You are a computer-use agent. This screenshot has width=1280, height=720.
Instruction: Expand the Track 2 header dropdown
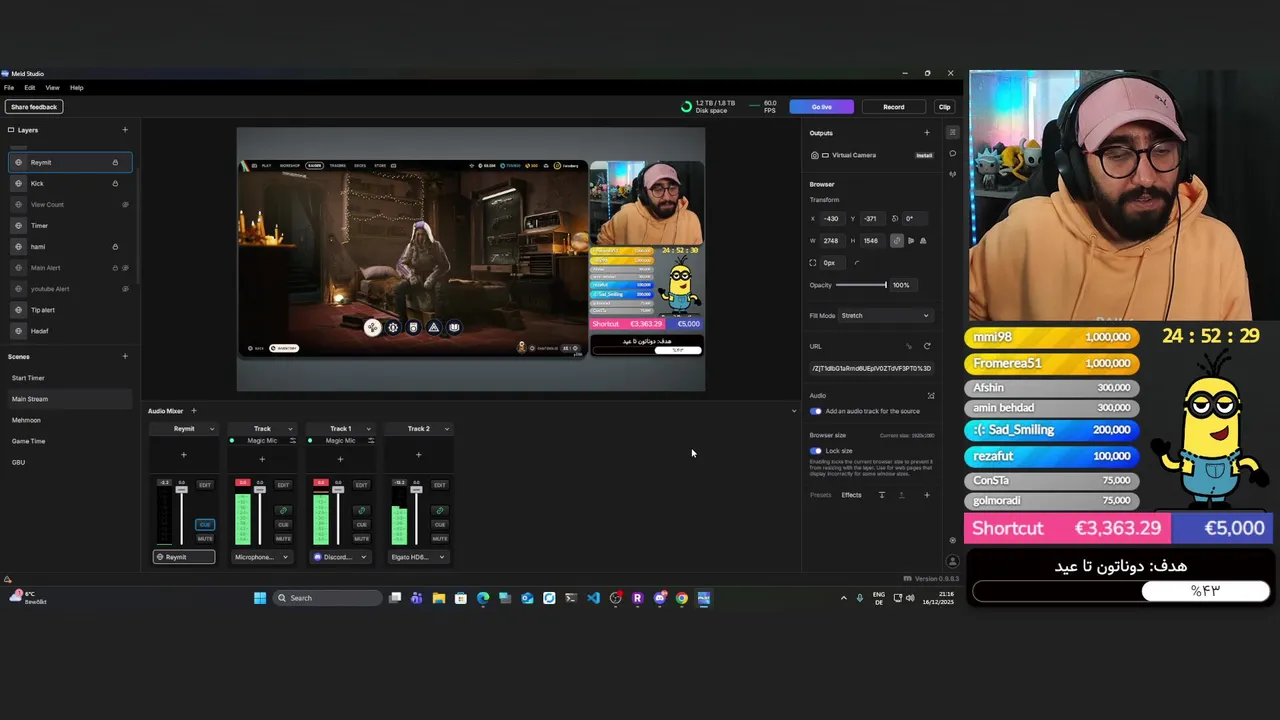pos(446,429)
